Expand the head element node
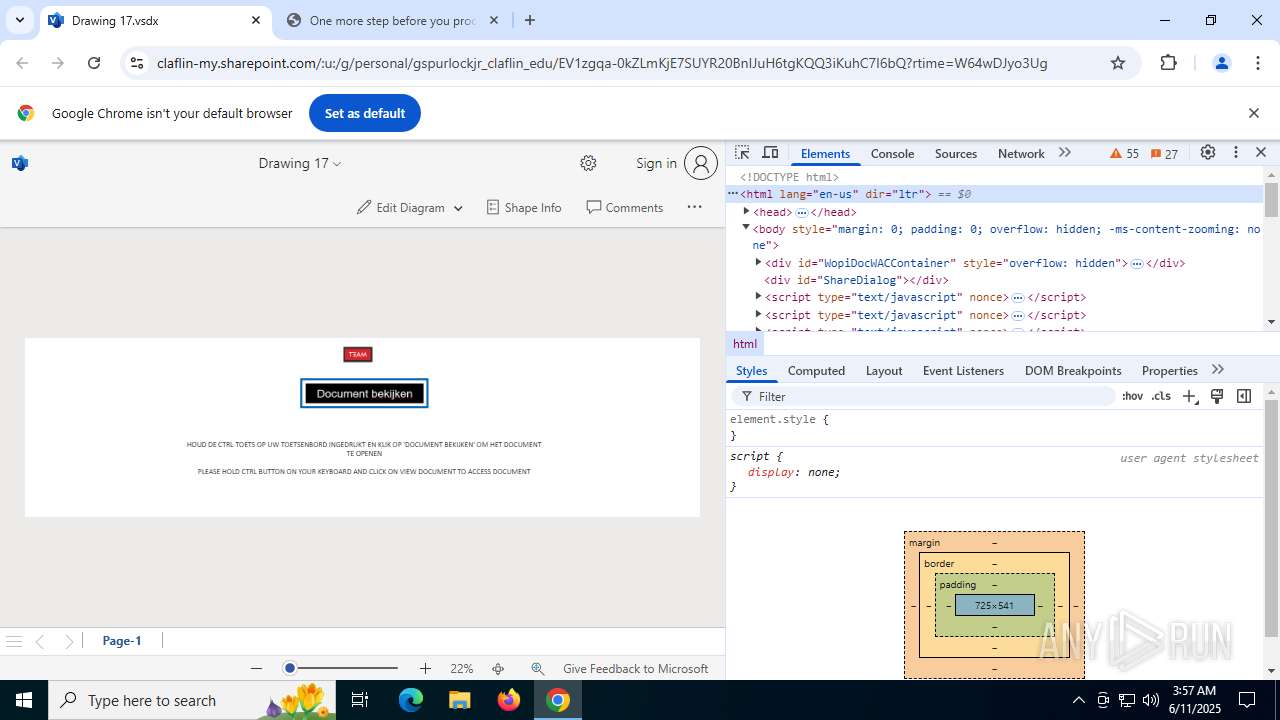 point(746,211)
